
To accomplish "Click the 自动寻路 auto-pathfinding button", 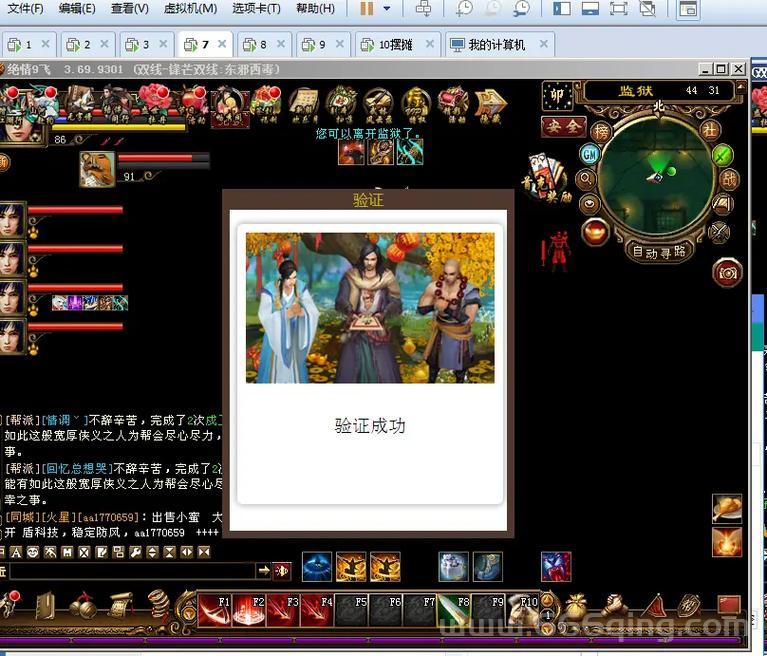I will pyautogui.click(x=658, y=252).
